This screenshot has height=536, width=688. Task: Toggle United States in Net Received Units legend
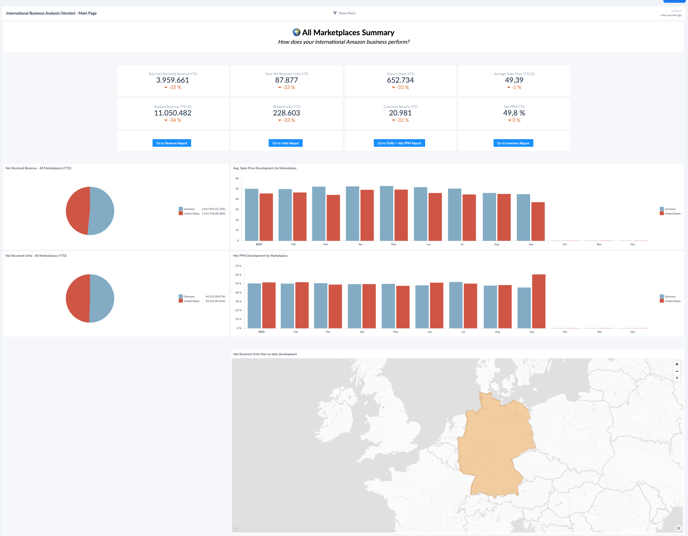click(189, 301)
